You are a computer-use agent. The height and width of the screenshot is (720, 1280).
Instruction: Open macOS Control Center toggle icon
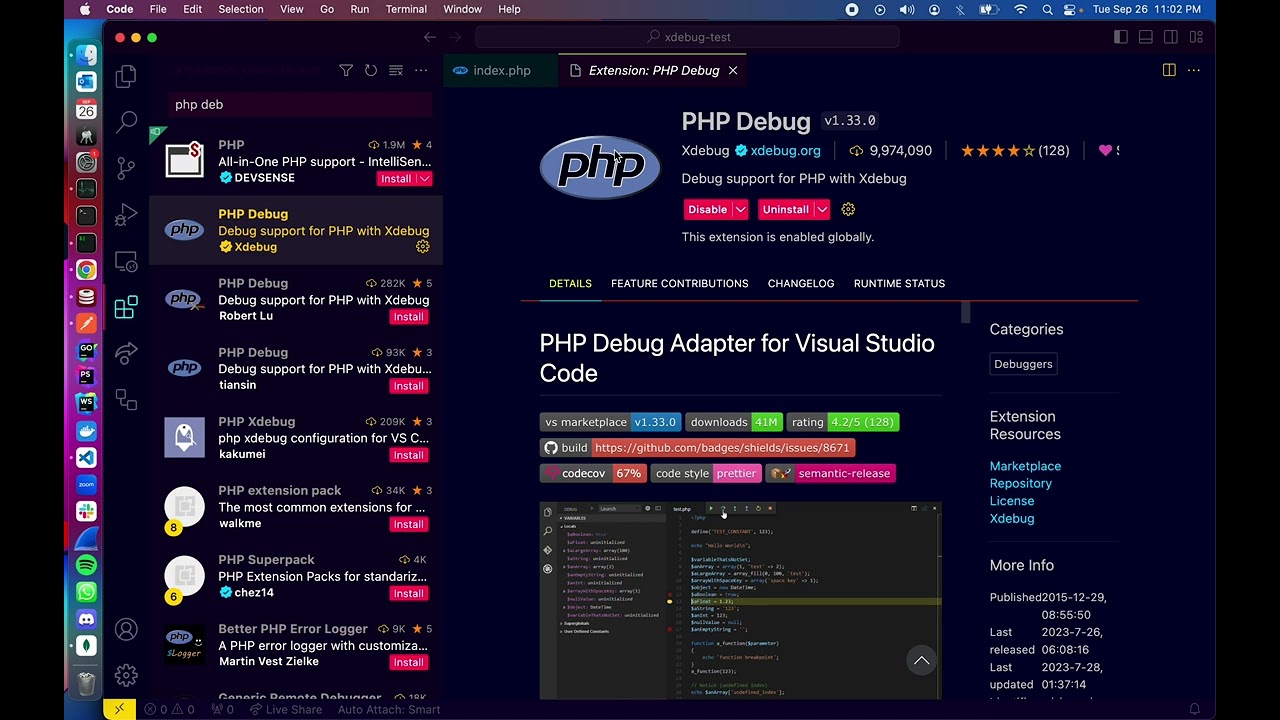(x=1071, y=9)
